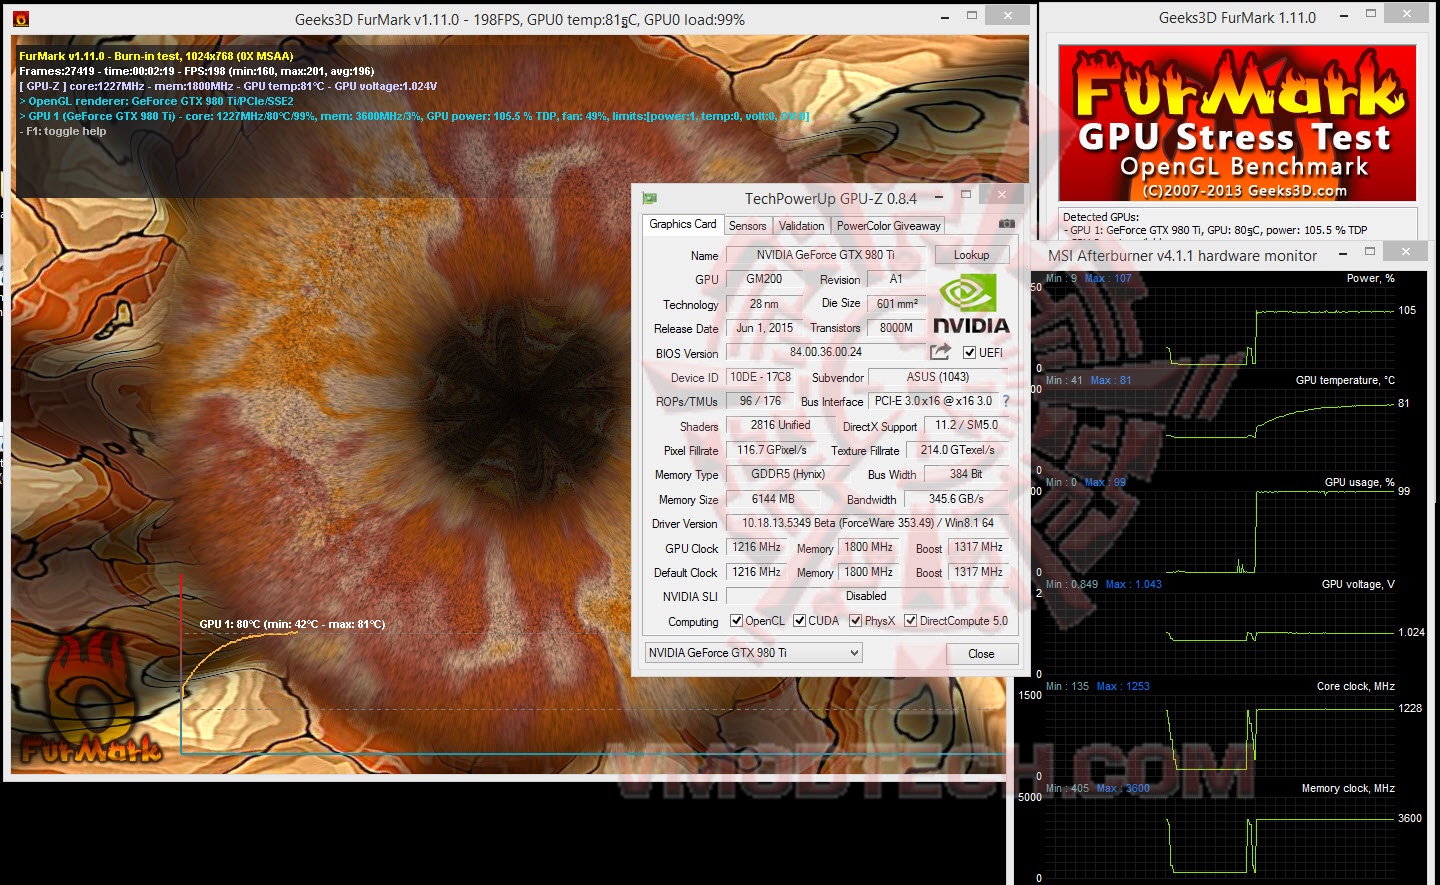Click the Memory Type field GDDR5 (Hynix)

tap(788, 474)
